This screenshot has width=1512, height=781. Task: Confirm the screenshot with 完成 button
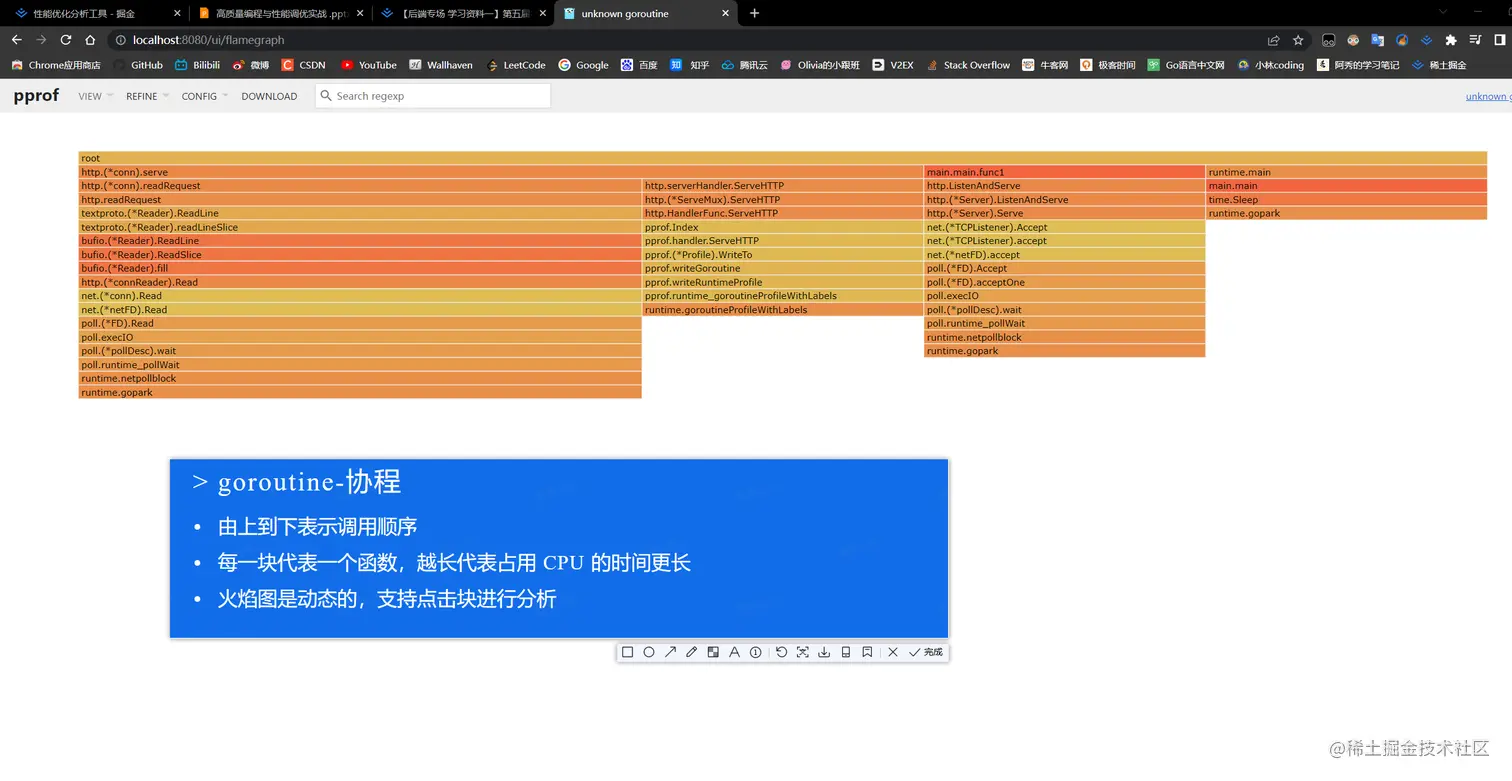tap(925, 652)
